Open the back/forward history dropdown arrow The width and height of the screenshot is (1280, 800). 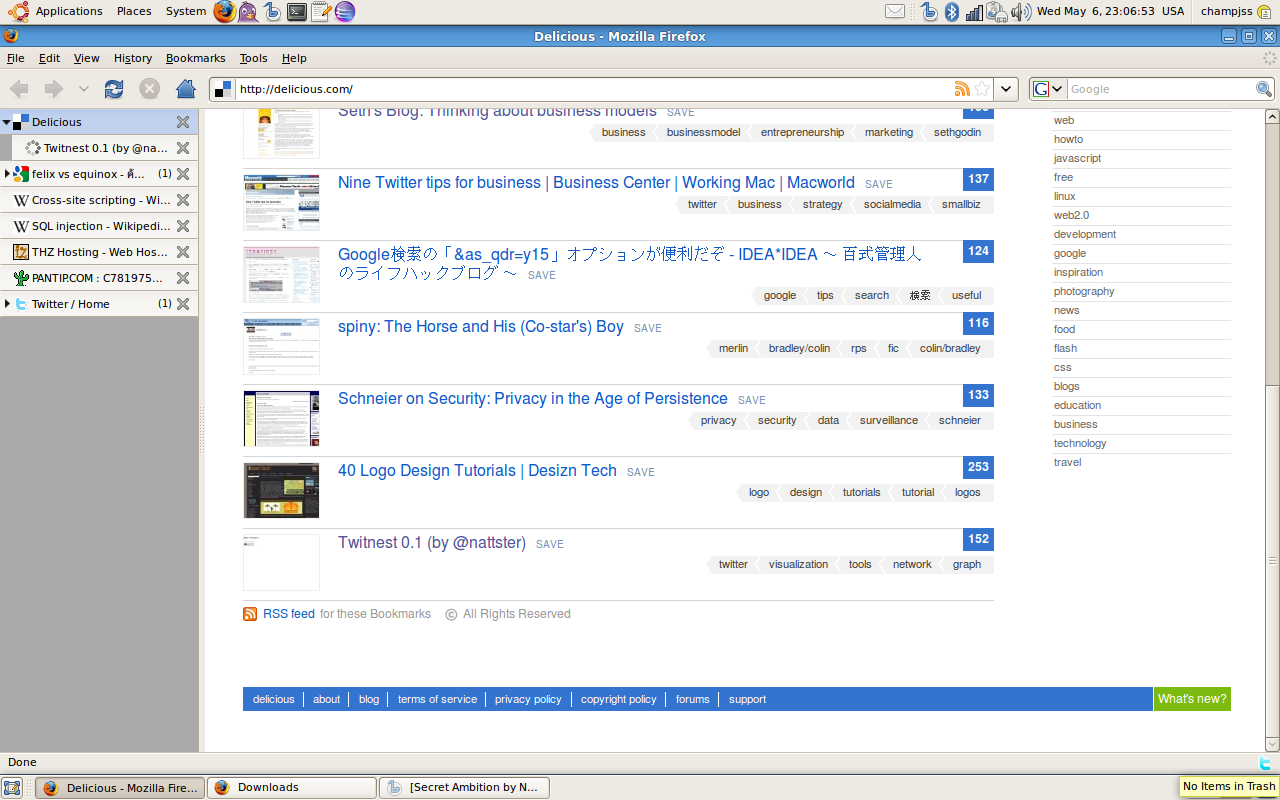click(84, 89)
